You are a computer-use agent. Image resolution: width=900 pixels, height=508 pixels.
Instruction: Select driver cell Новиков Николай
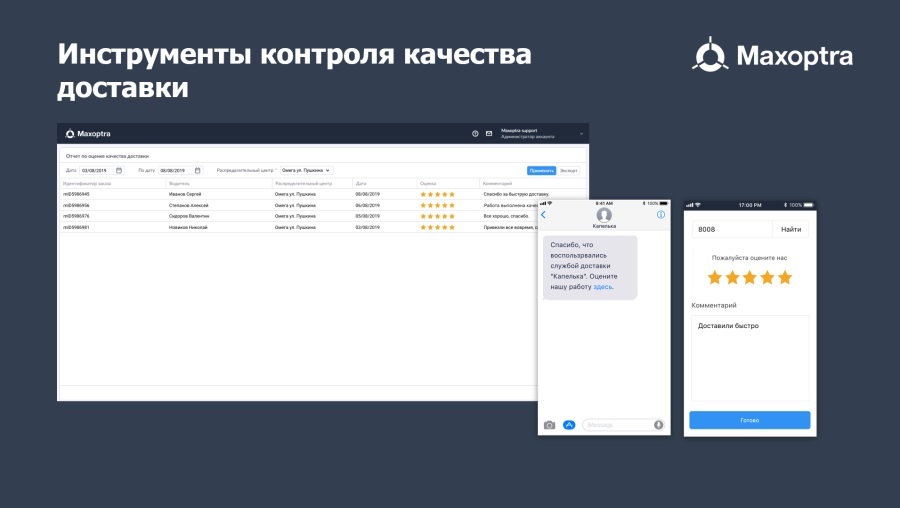(188, 227)
